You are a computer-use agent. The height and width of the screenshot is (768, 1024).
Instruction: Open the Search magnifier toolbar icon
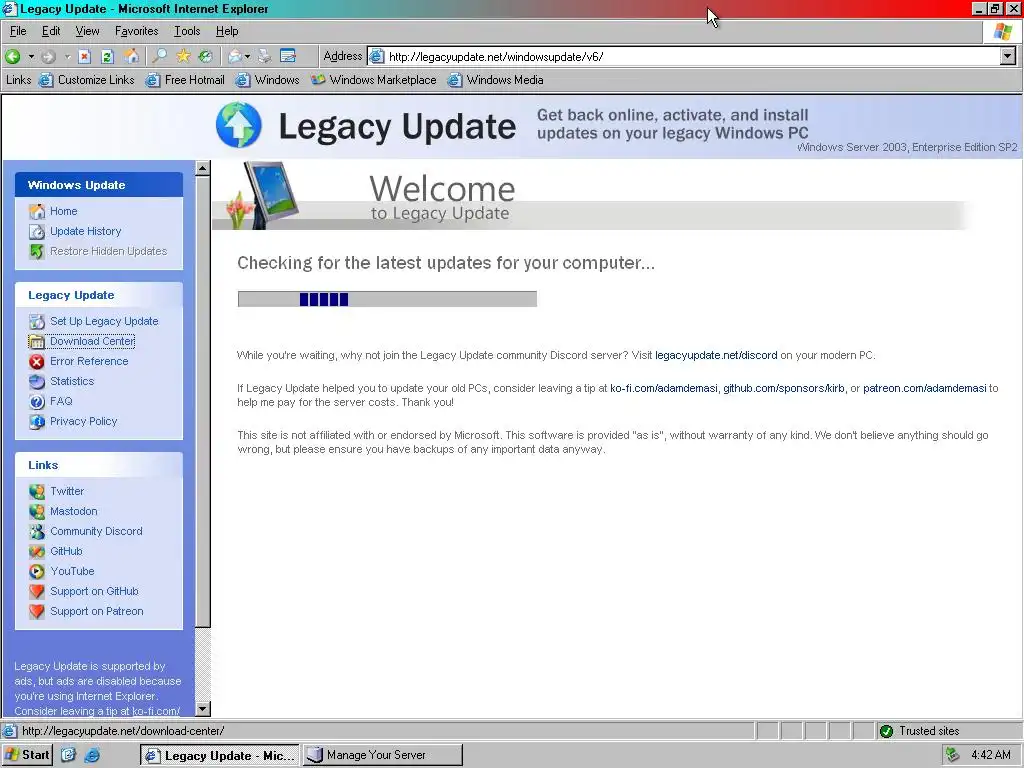[159, 57]
